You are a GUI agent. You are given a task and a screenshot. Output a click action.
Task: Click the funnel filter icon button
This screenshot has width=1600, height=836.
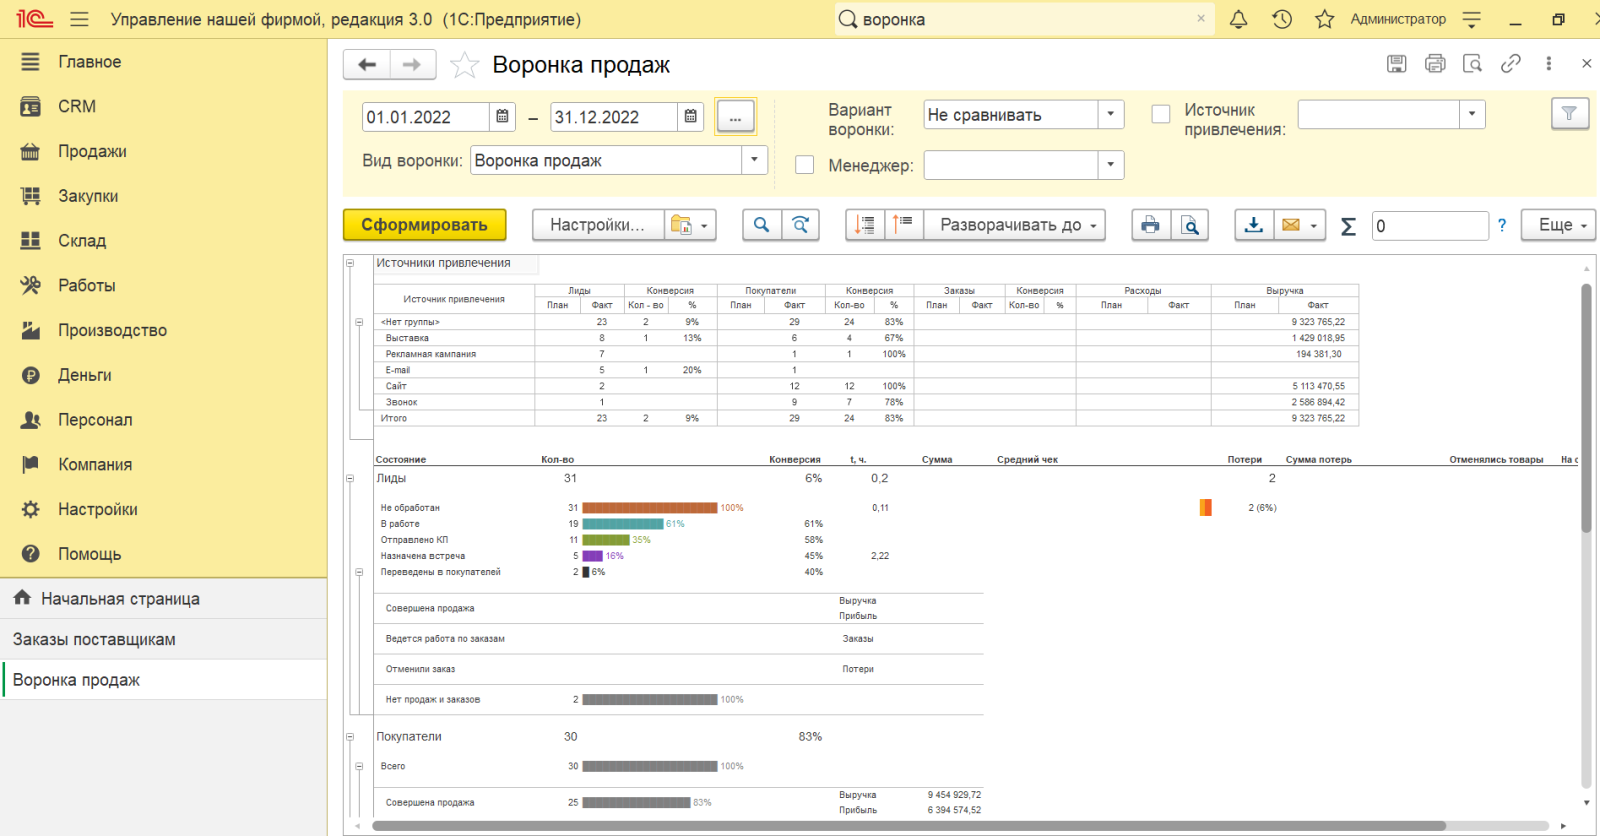pos(1570,114)
